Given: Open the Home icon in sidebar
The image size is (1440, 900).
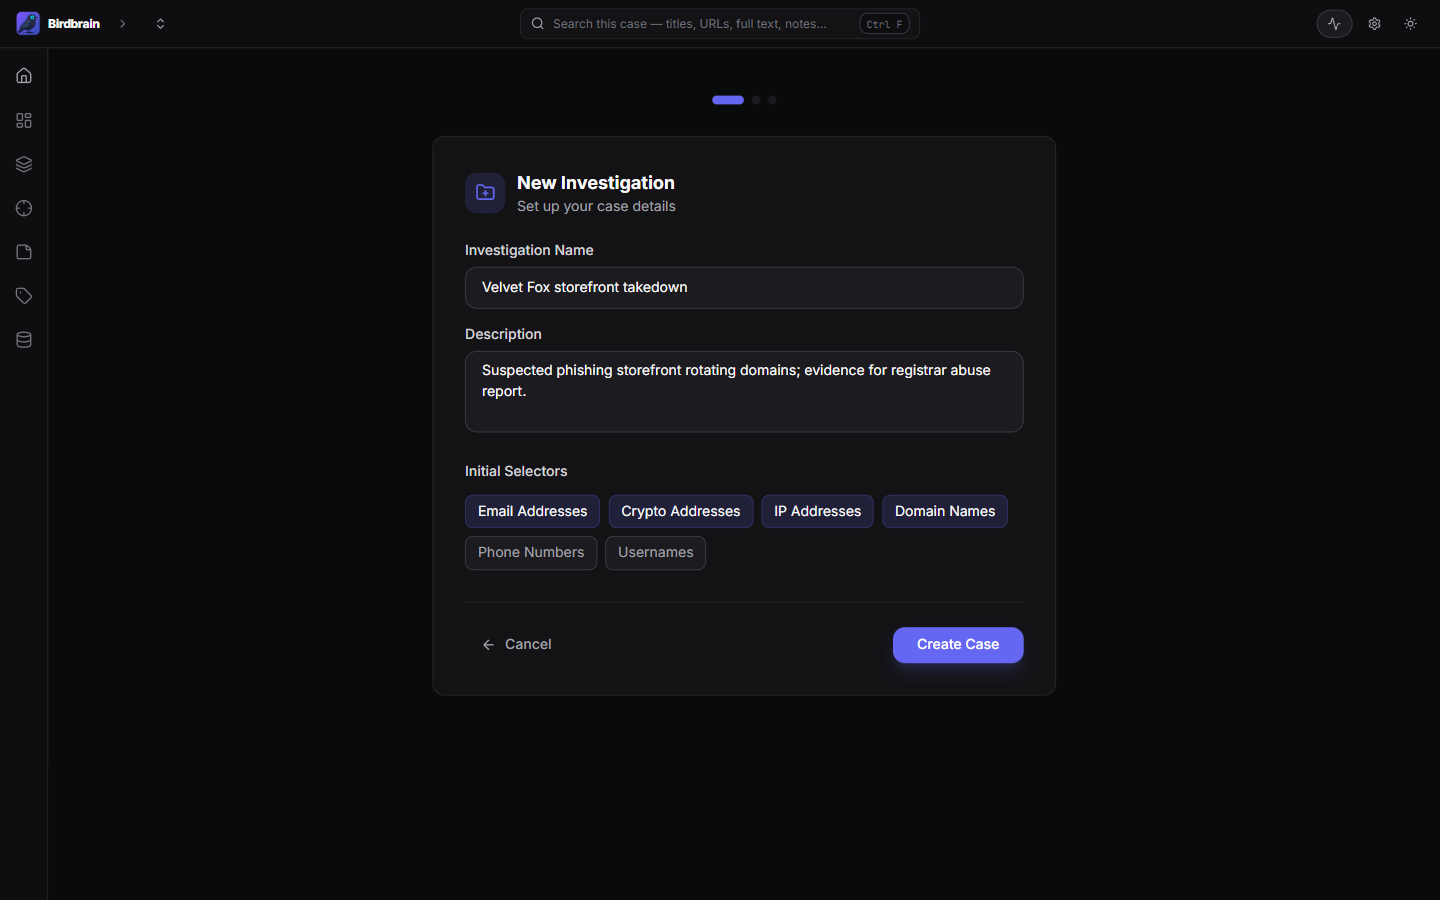Looking at the screenshot, I should (x=24, y=76).
